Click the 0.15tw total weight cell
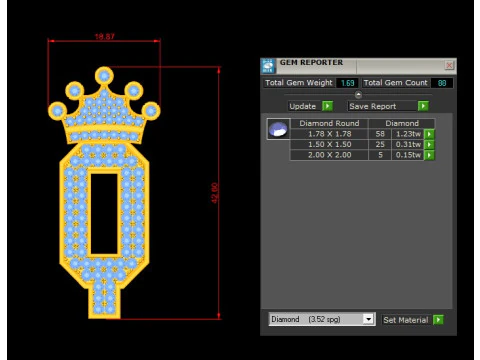This screenshot has width=480, height=360. [408, 155]
